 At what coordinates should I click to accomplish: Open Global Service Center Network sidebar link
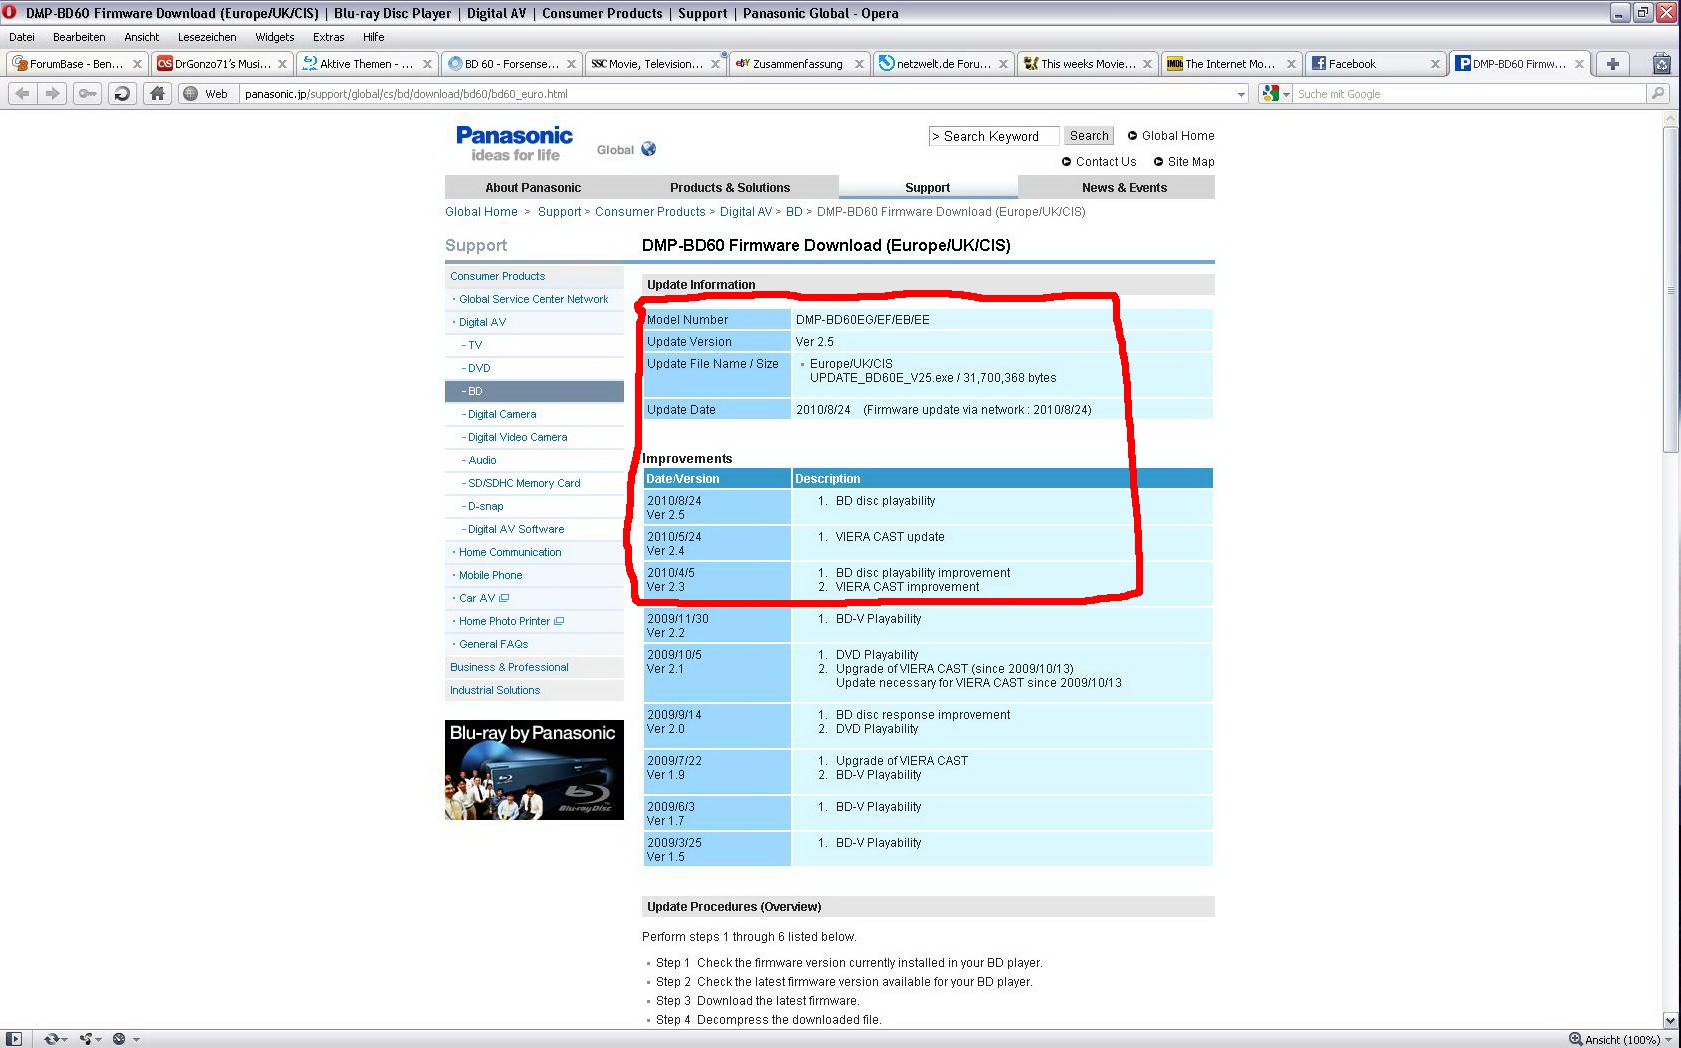[533, 299]
